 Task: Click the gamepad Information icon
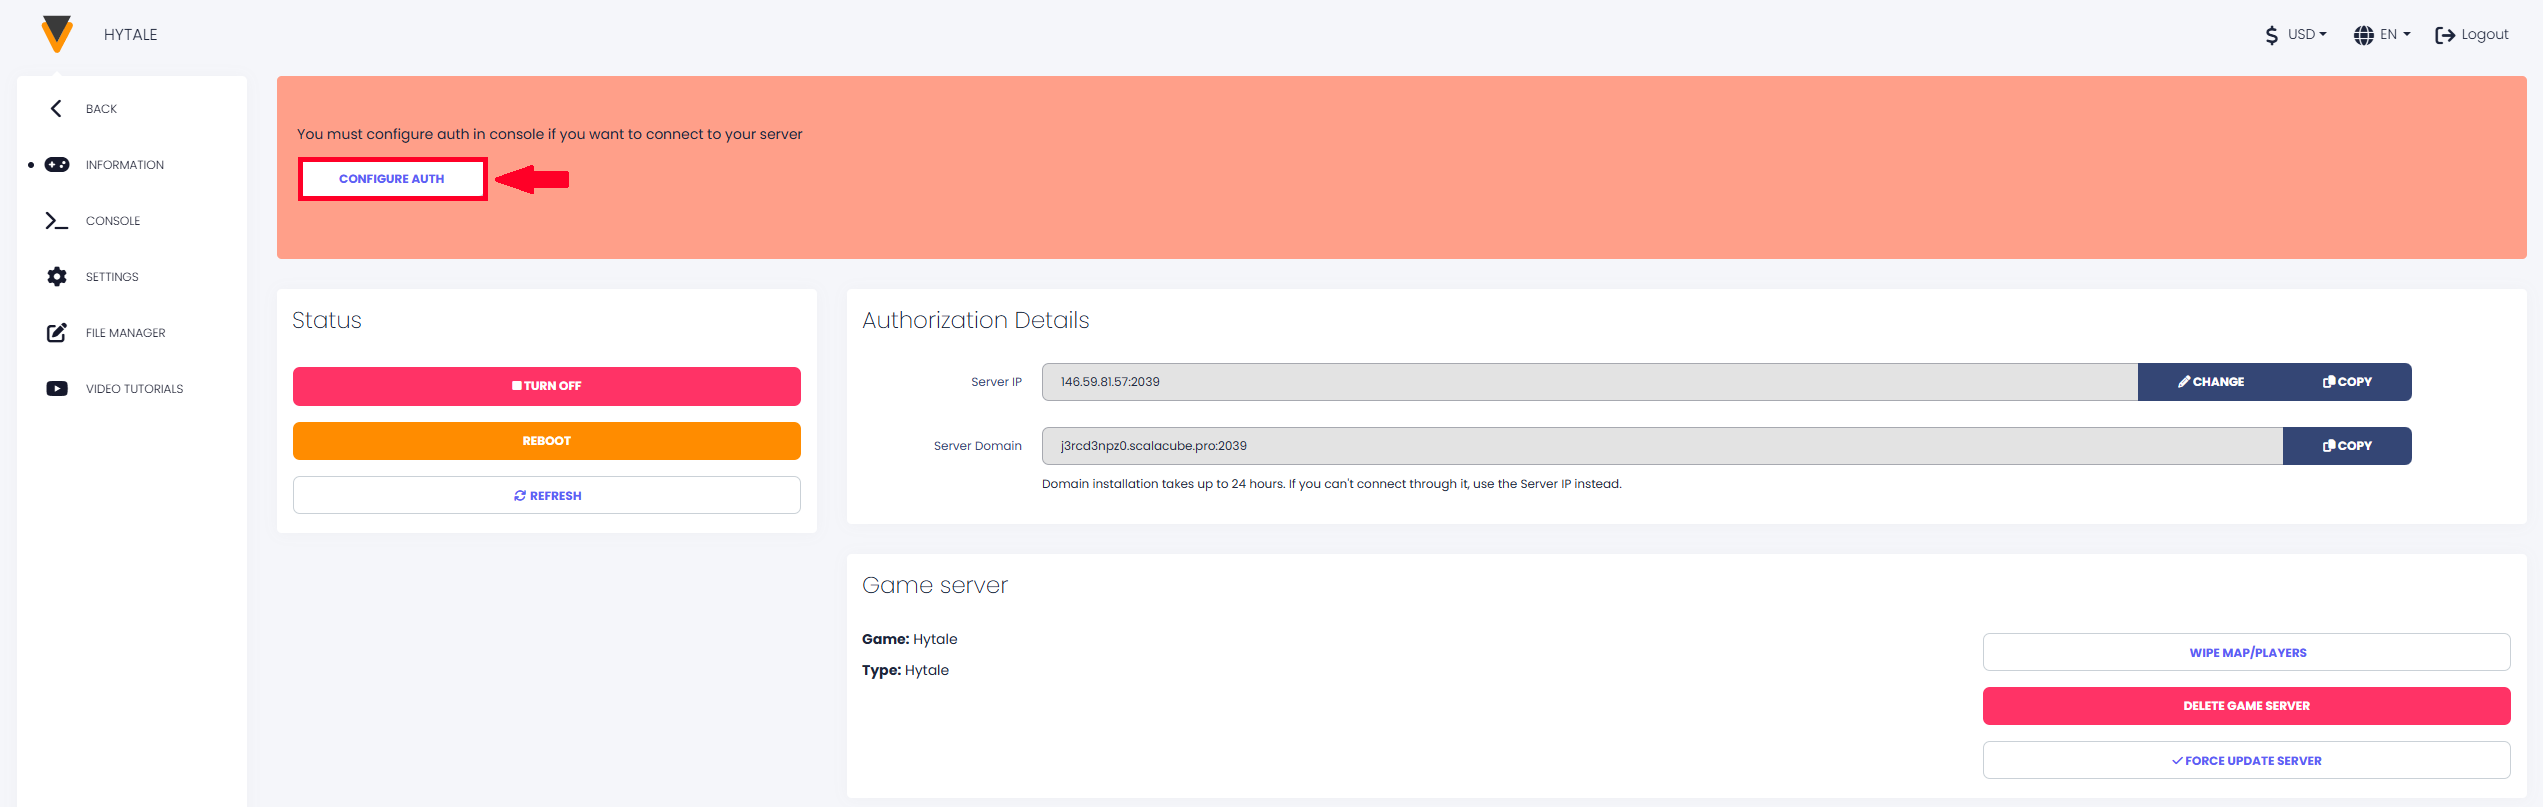[57, 164]
